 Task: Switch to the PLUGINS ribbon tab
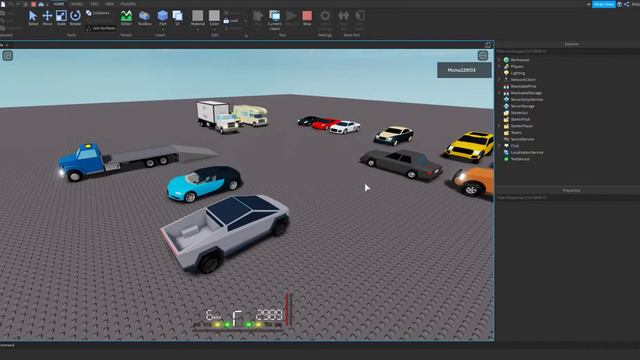(128, 4)
